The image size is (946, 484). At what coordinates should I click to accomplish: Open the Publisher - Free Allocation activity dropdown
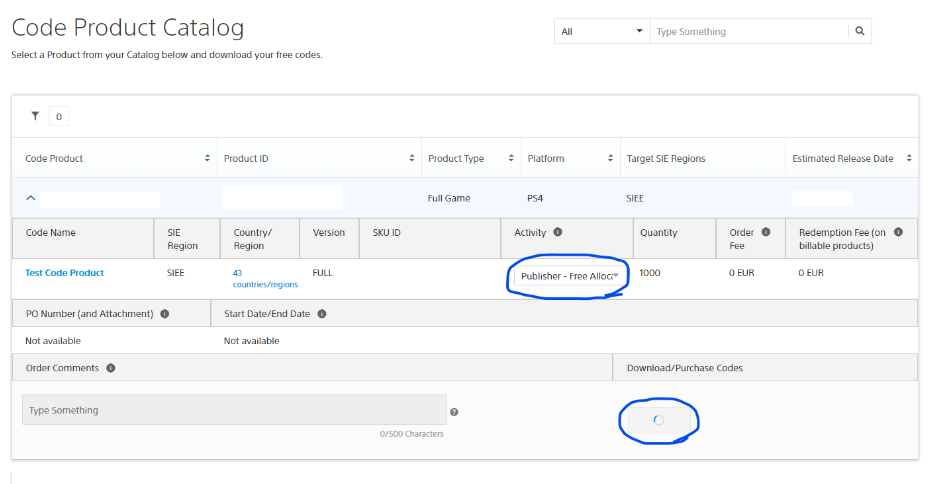pos(570,276)
